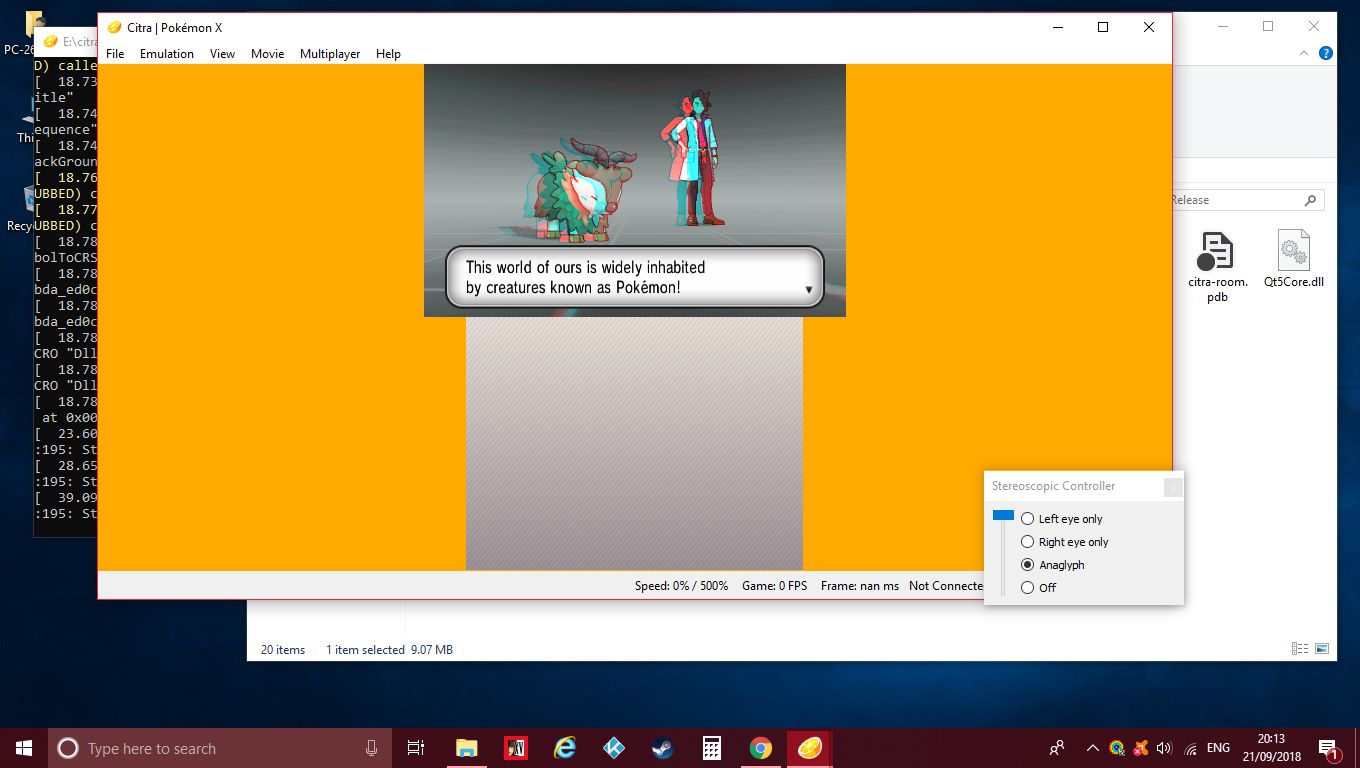Minimize the Citra window
This screenshot has width=1360, height=768.
coord(1057,27)
